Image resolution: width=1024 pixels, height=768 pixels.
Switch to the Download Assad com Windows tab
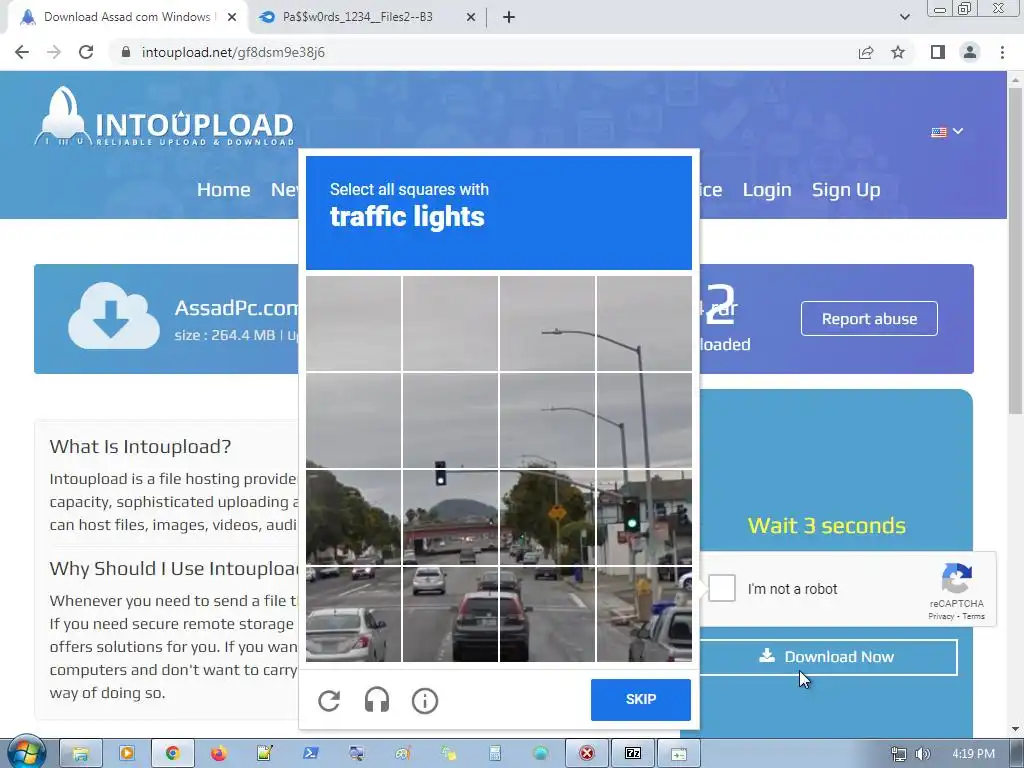tap(127, 17)
